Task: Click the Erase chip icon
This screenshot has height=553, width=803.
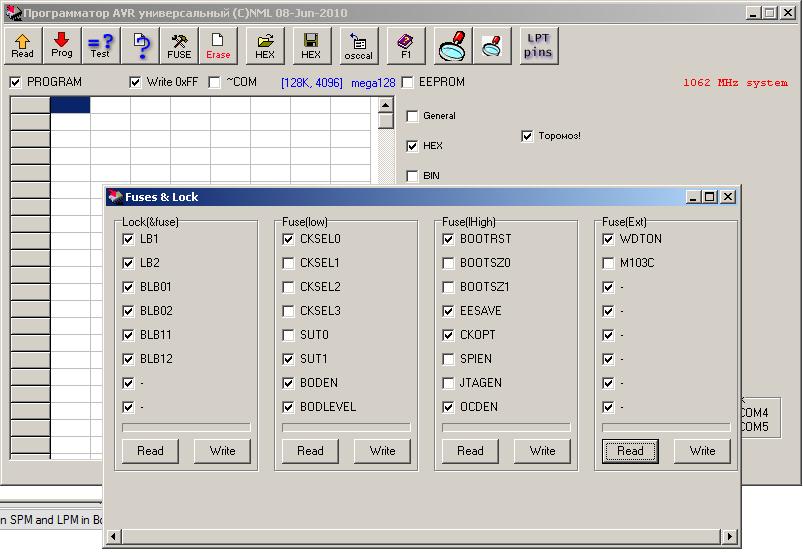Action: (218, 45)
